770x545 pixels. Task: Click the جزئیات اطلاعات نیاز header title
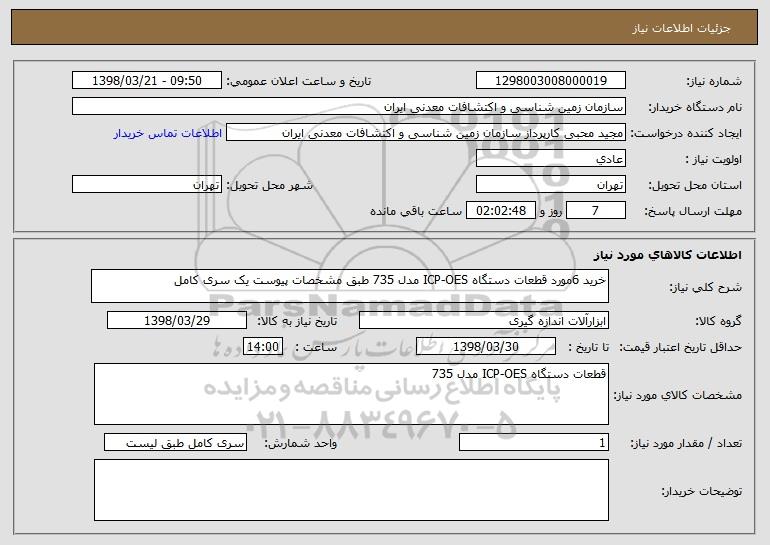pyautogui.click(x=681, y=28)
